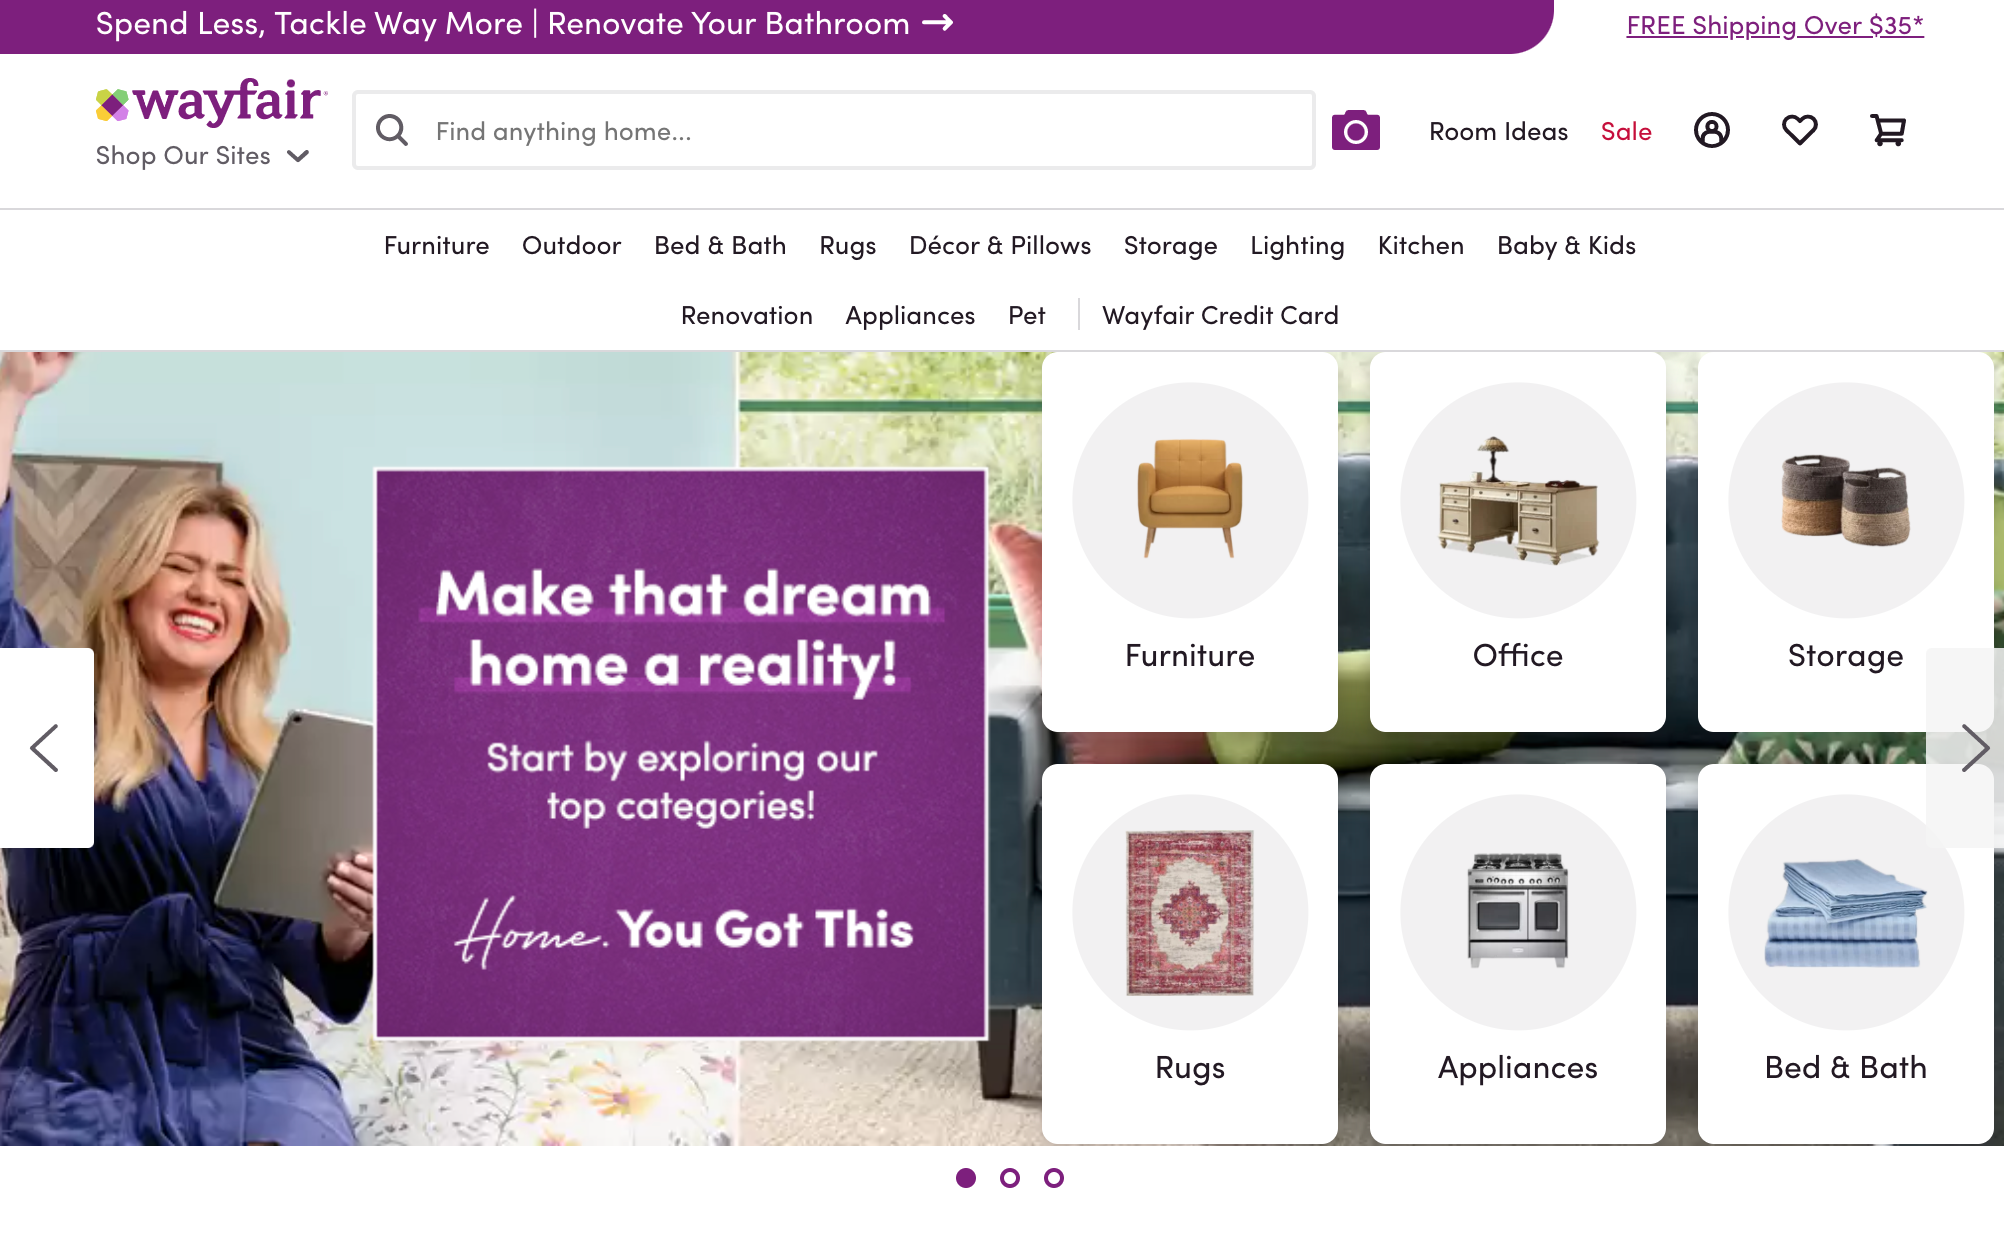
Task: Open the heart favorites list icon
Action: coord(1799,130)
